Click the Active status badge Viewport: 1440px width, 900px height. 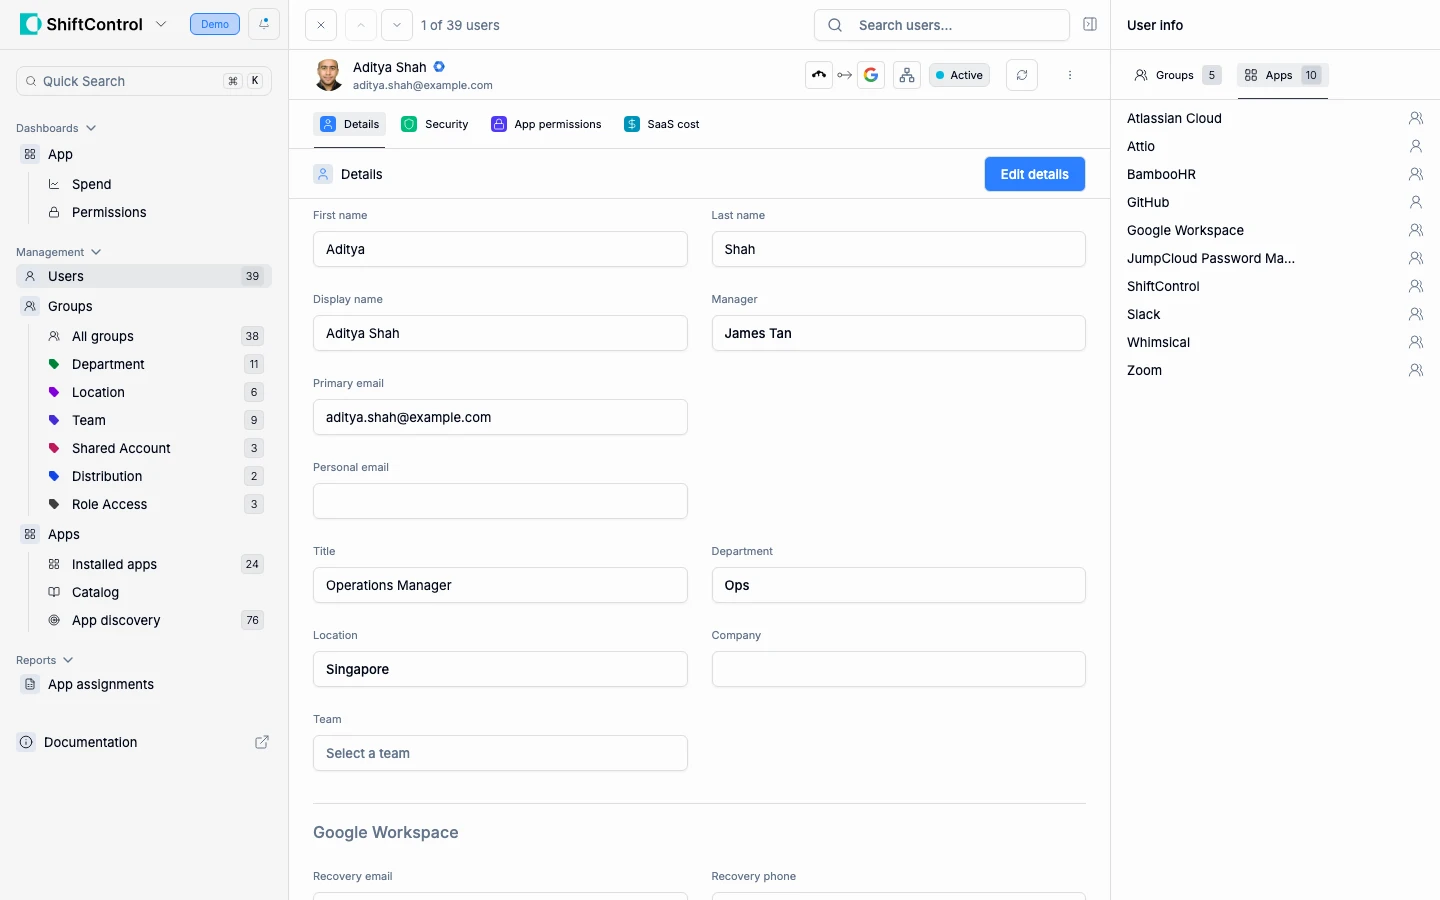(x=960, y=75)
